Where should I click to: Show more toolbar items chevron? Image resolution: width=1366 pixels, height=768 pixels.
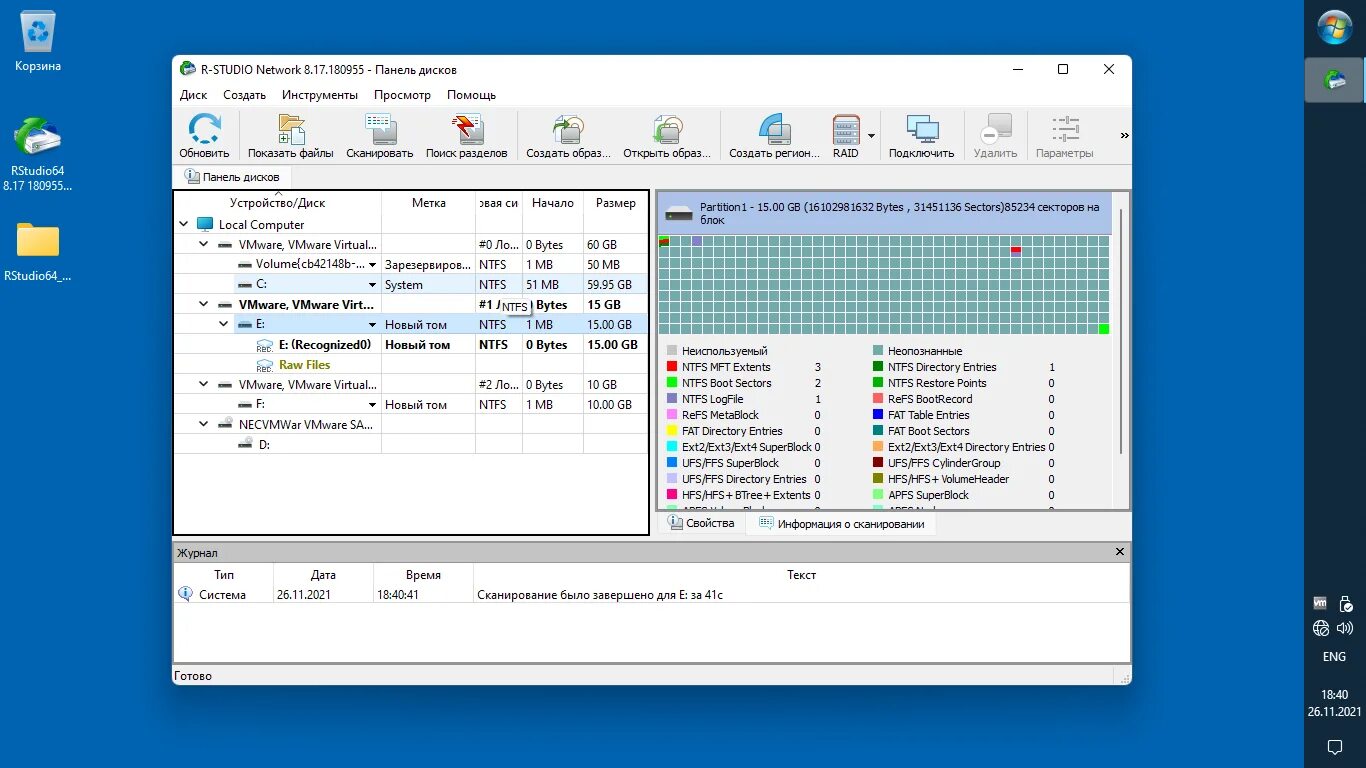[x=1124, y=135]
